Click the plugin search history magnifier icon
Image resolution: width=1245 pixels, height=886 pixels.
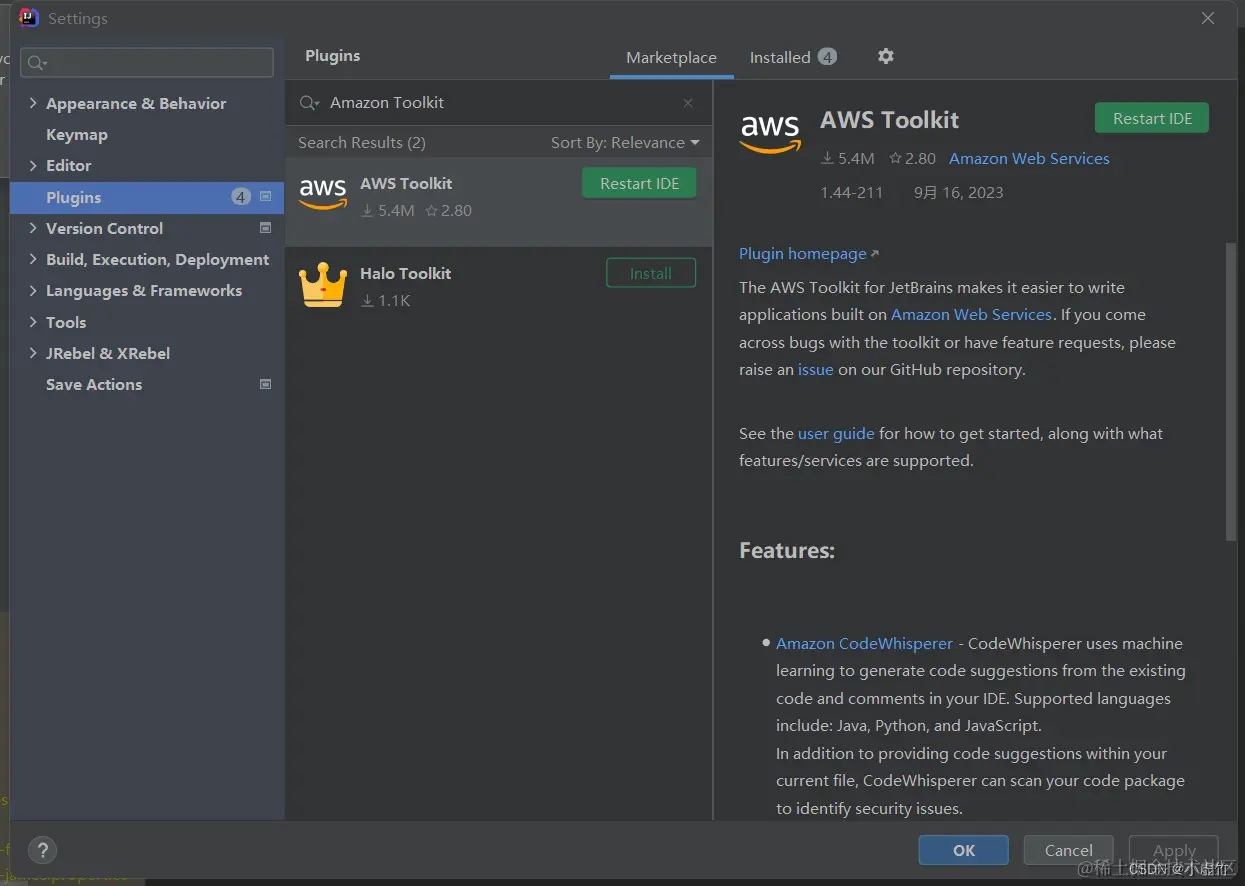pyautogui.click(x=310, y=103)
